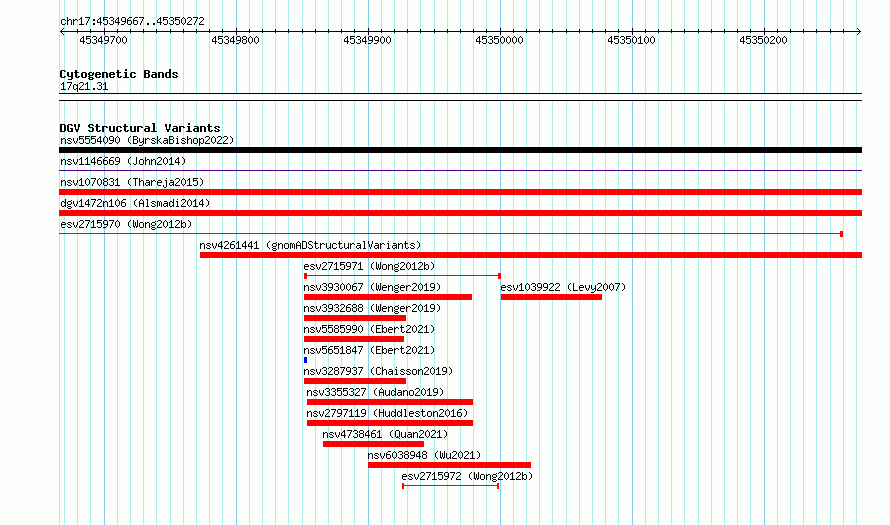Open the nsv4738461 (Quan2021) label
Viewport: 890px width, 525px height.
pos(385,434)
